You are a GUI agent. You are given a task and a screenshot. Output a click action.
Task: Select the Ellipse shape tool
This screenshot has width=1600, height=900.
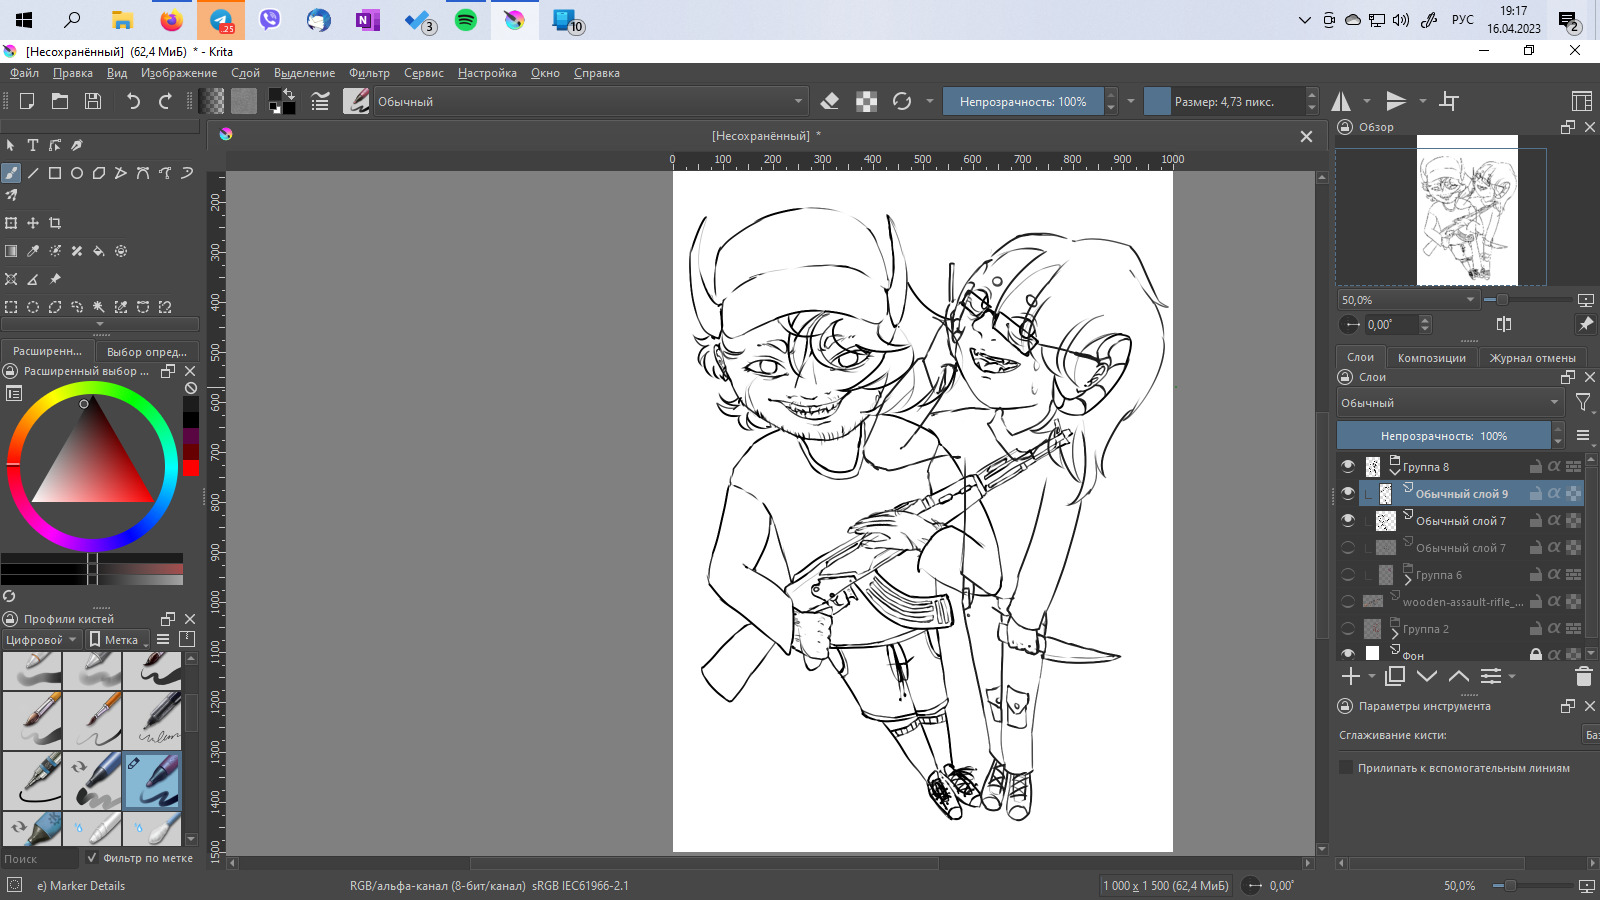(x=77, y=173)
